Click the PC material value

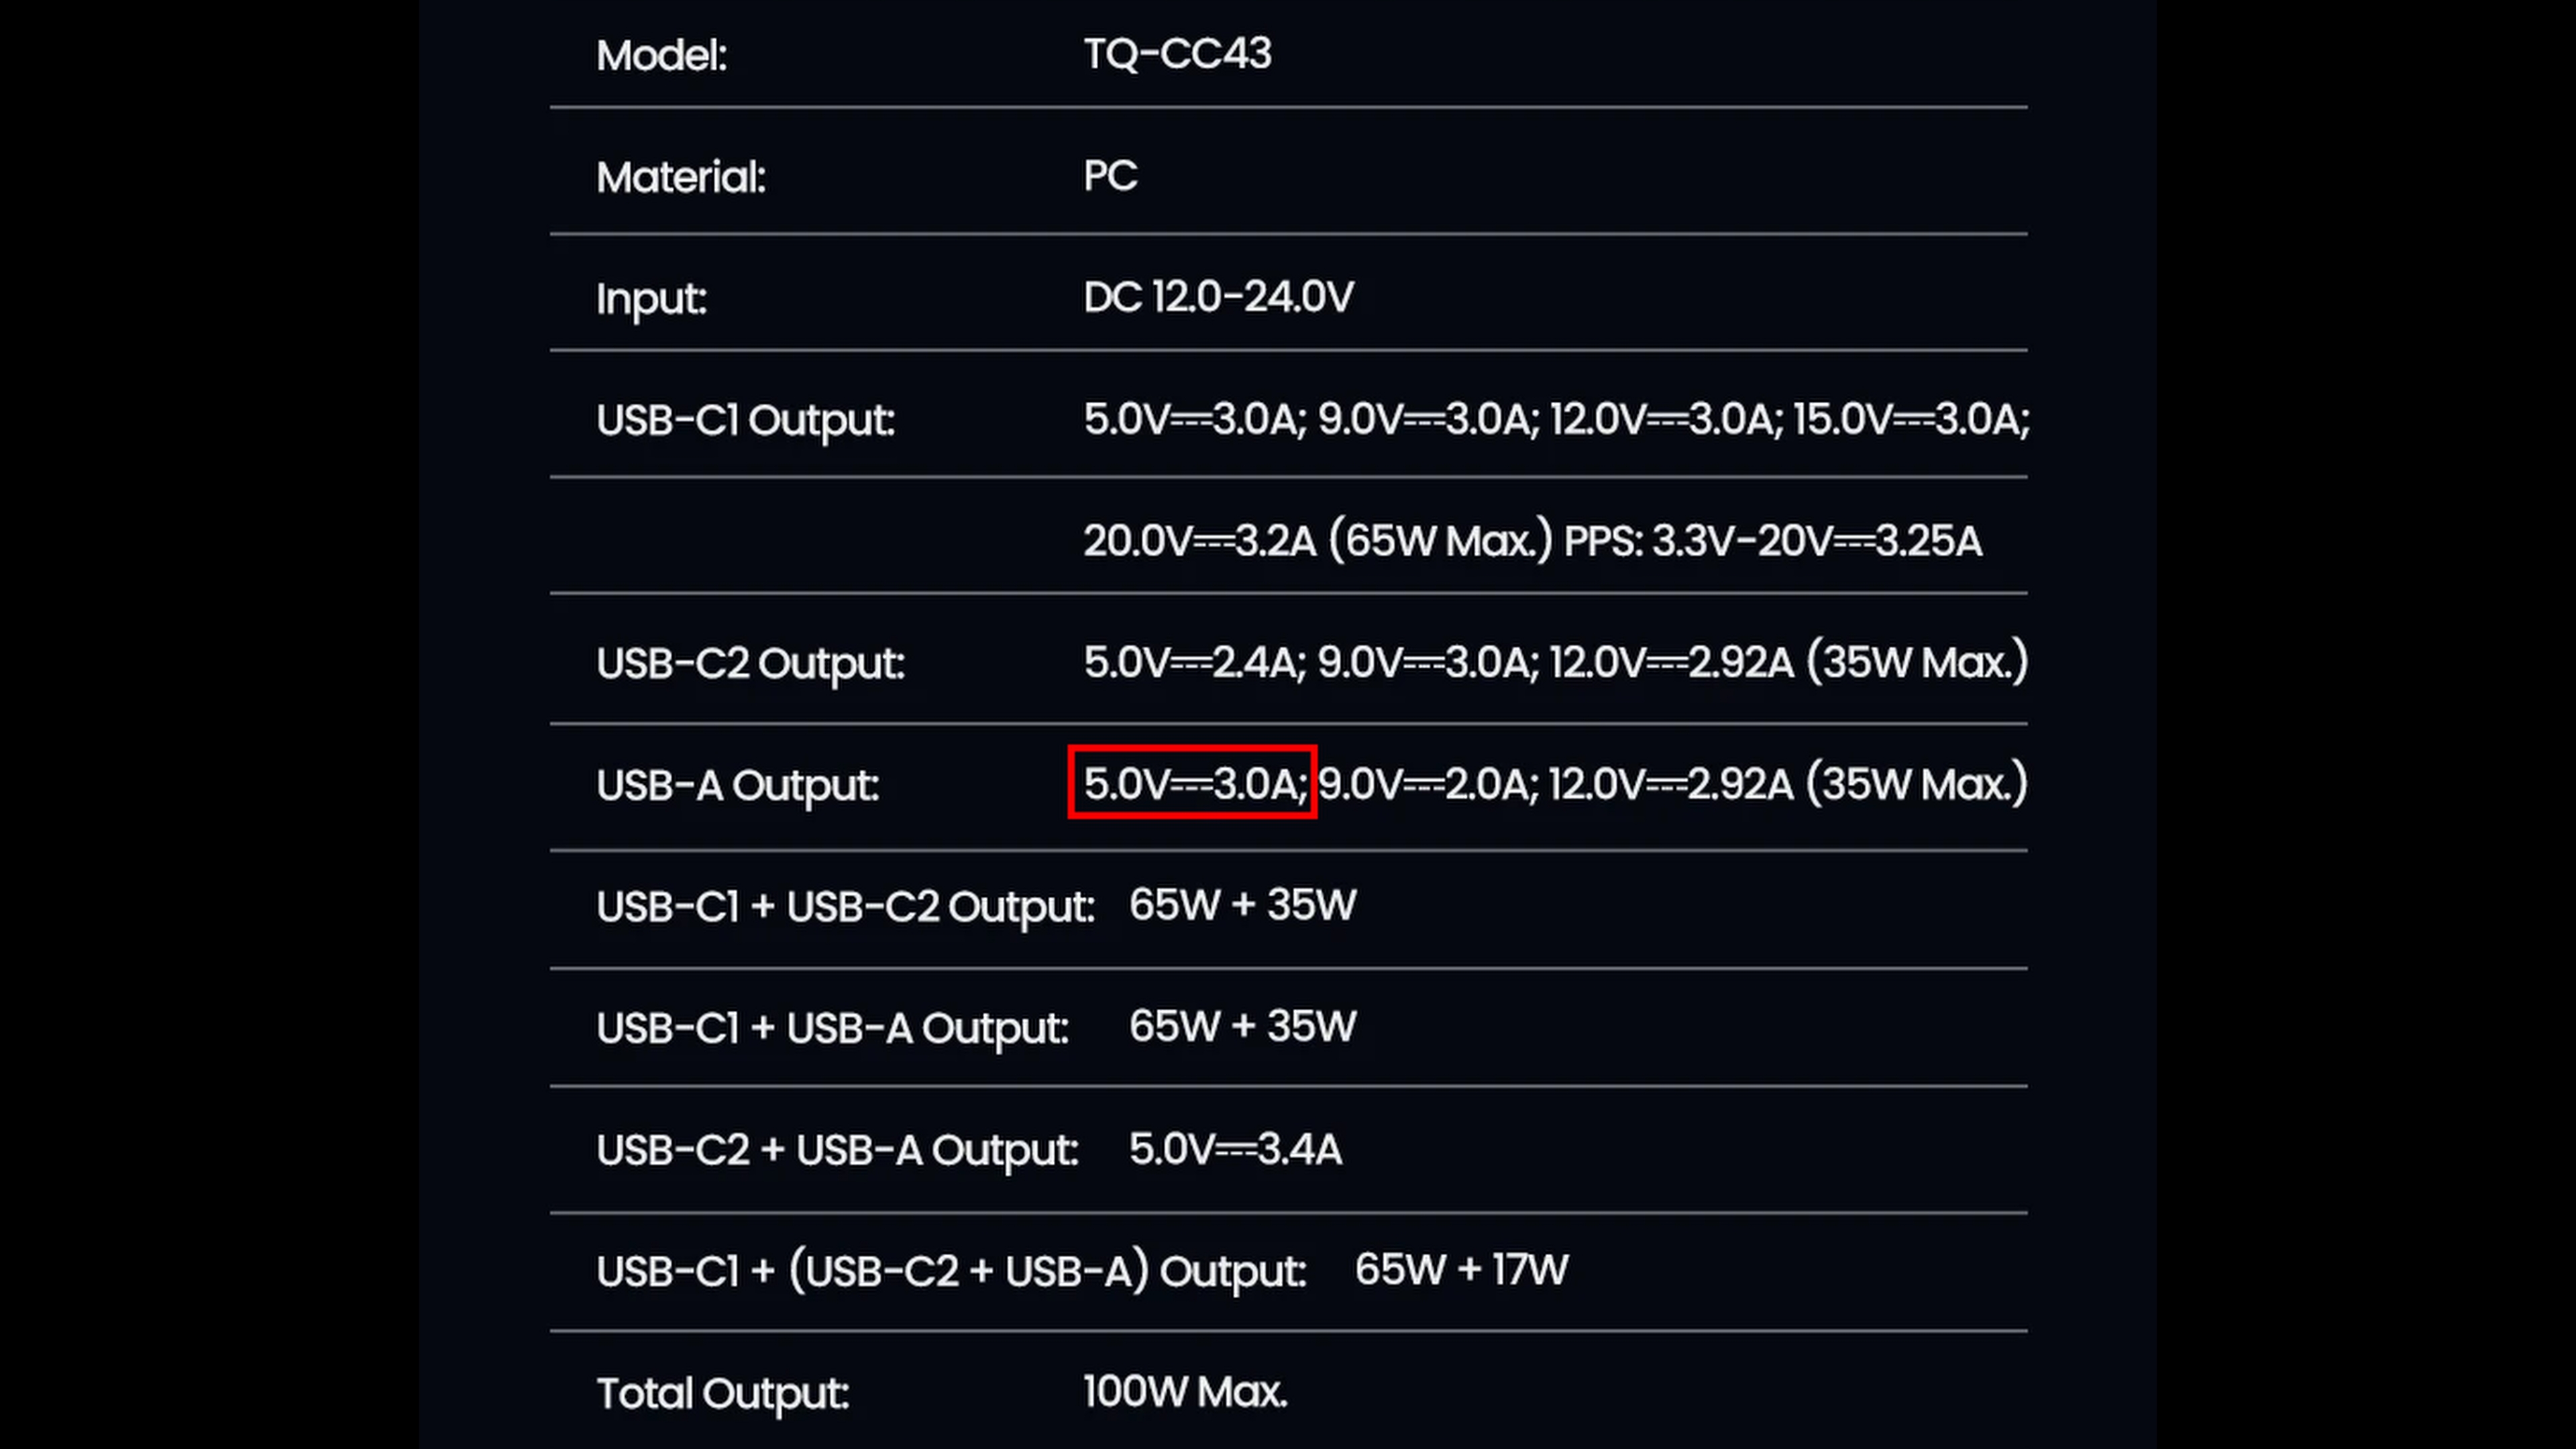pos(1110,176)
